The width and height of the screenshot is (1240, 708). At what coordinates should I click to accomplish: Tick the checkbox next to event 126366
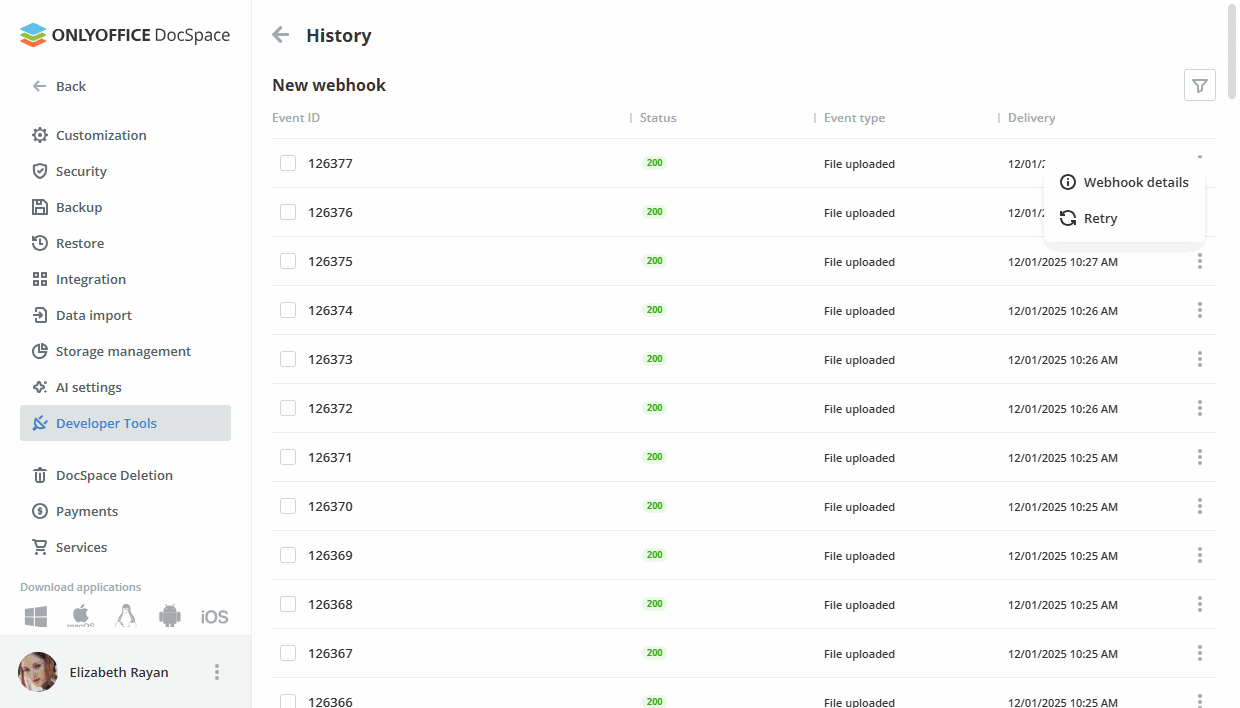click(x=288, y=701)
